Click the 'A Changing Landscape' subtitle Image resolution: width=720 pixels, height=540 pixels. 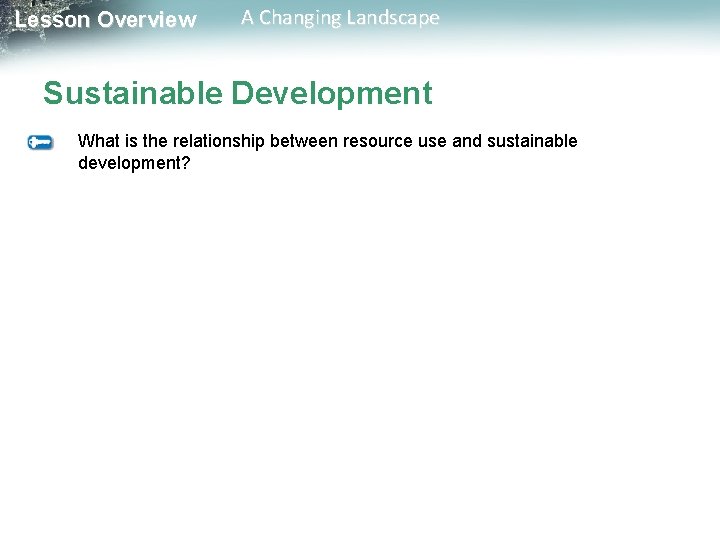[x=340, y=18]
